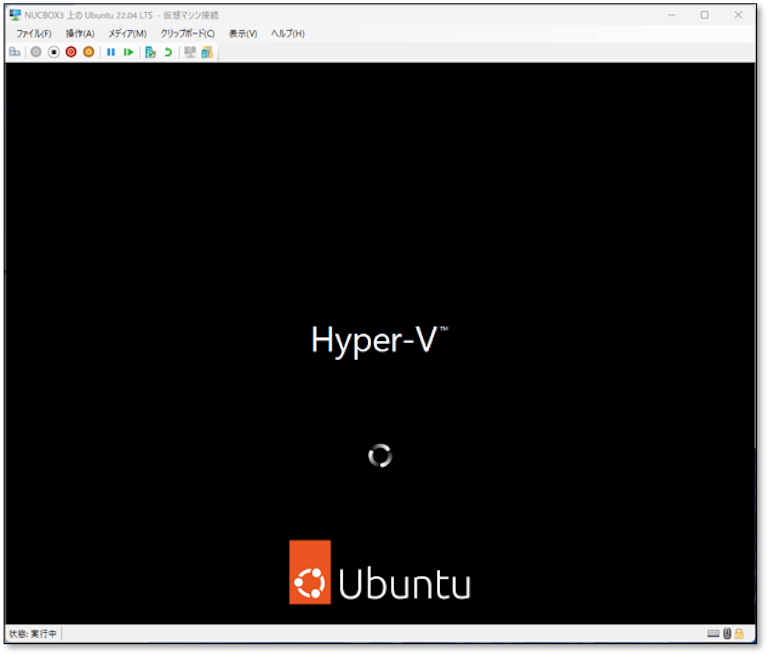Create a checkpoint using the toolbar icon
This screenshot has width=768, height=655.
pyautogui.click(x=150, y=52)
